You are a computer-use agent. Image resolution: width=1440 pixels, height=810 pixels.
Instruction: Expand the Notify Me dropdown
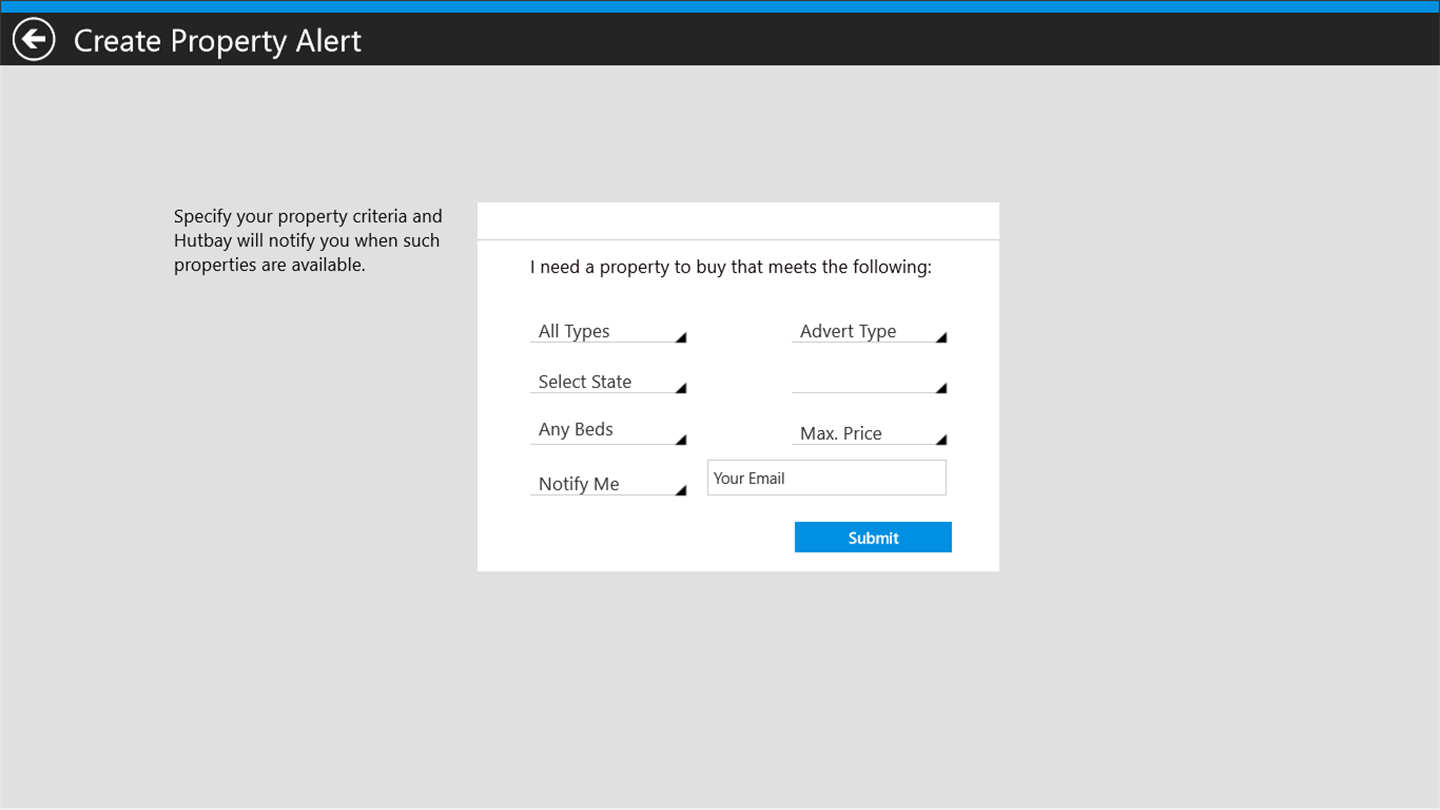600,484
